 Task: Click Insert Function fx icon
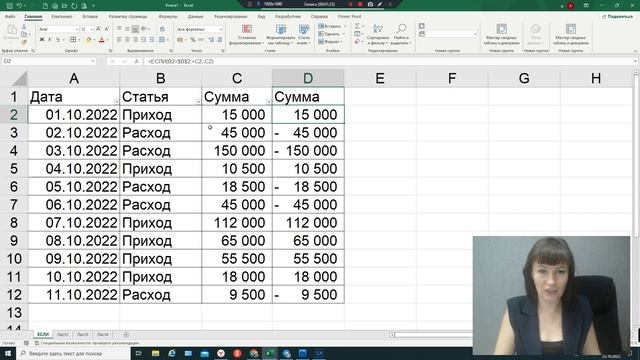pyautogui.click(x=136, y=61)
